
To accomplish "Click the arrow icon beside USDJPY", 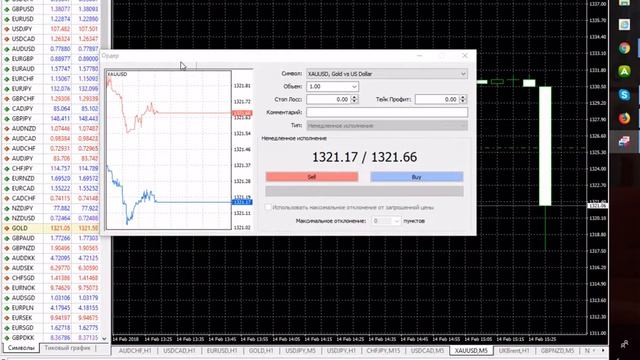I will tap(7, 29).
